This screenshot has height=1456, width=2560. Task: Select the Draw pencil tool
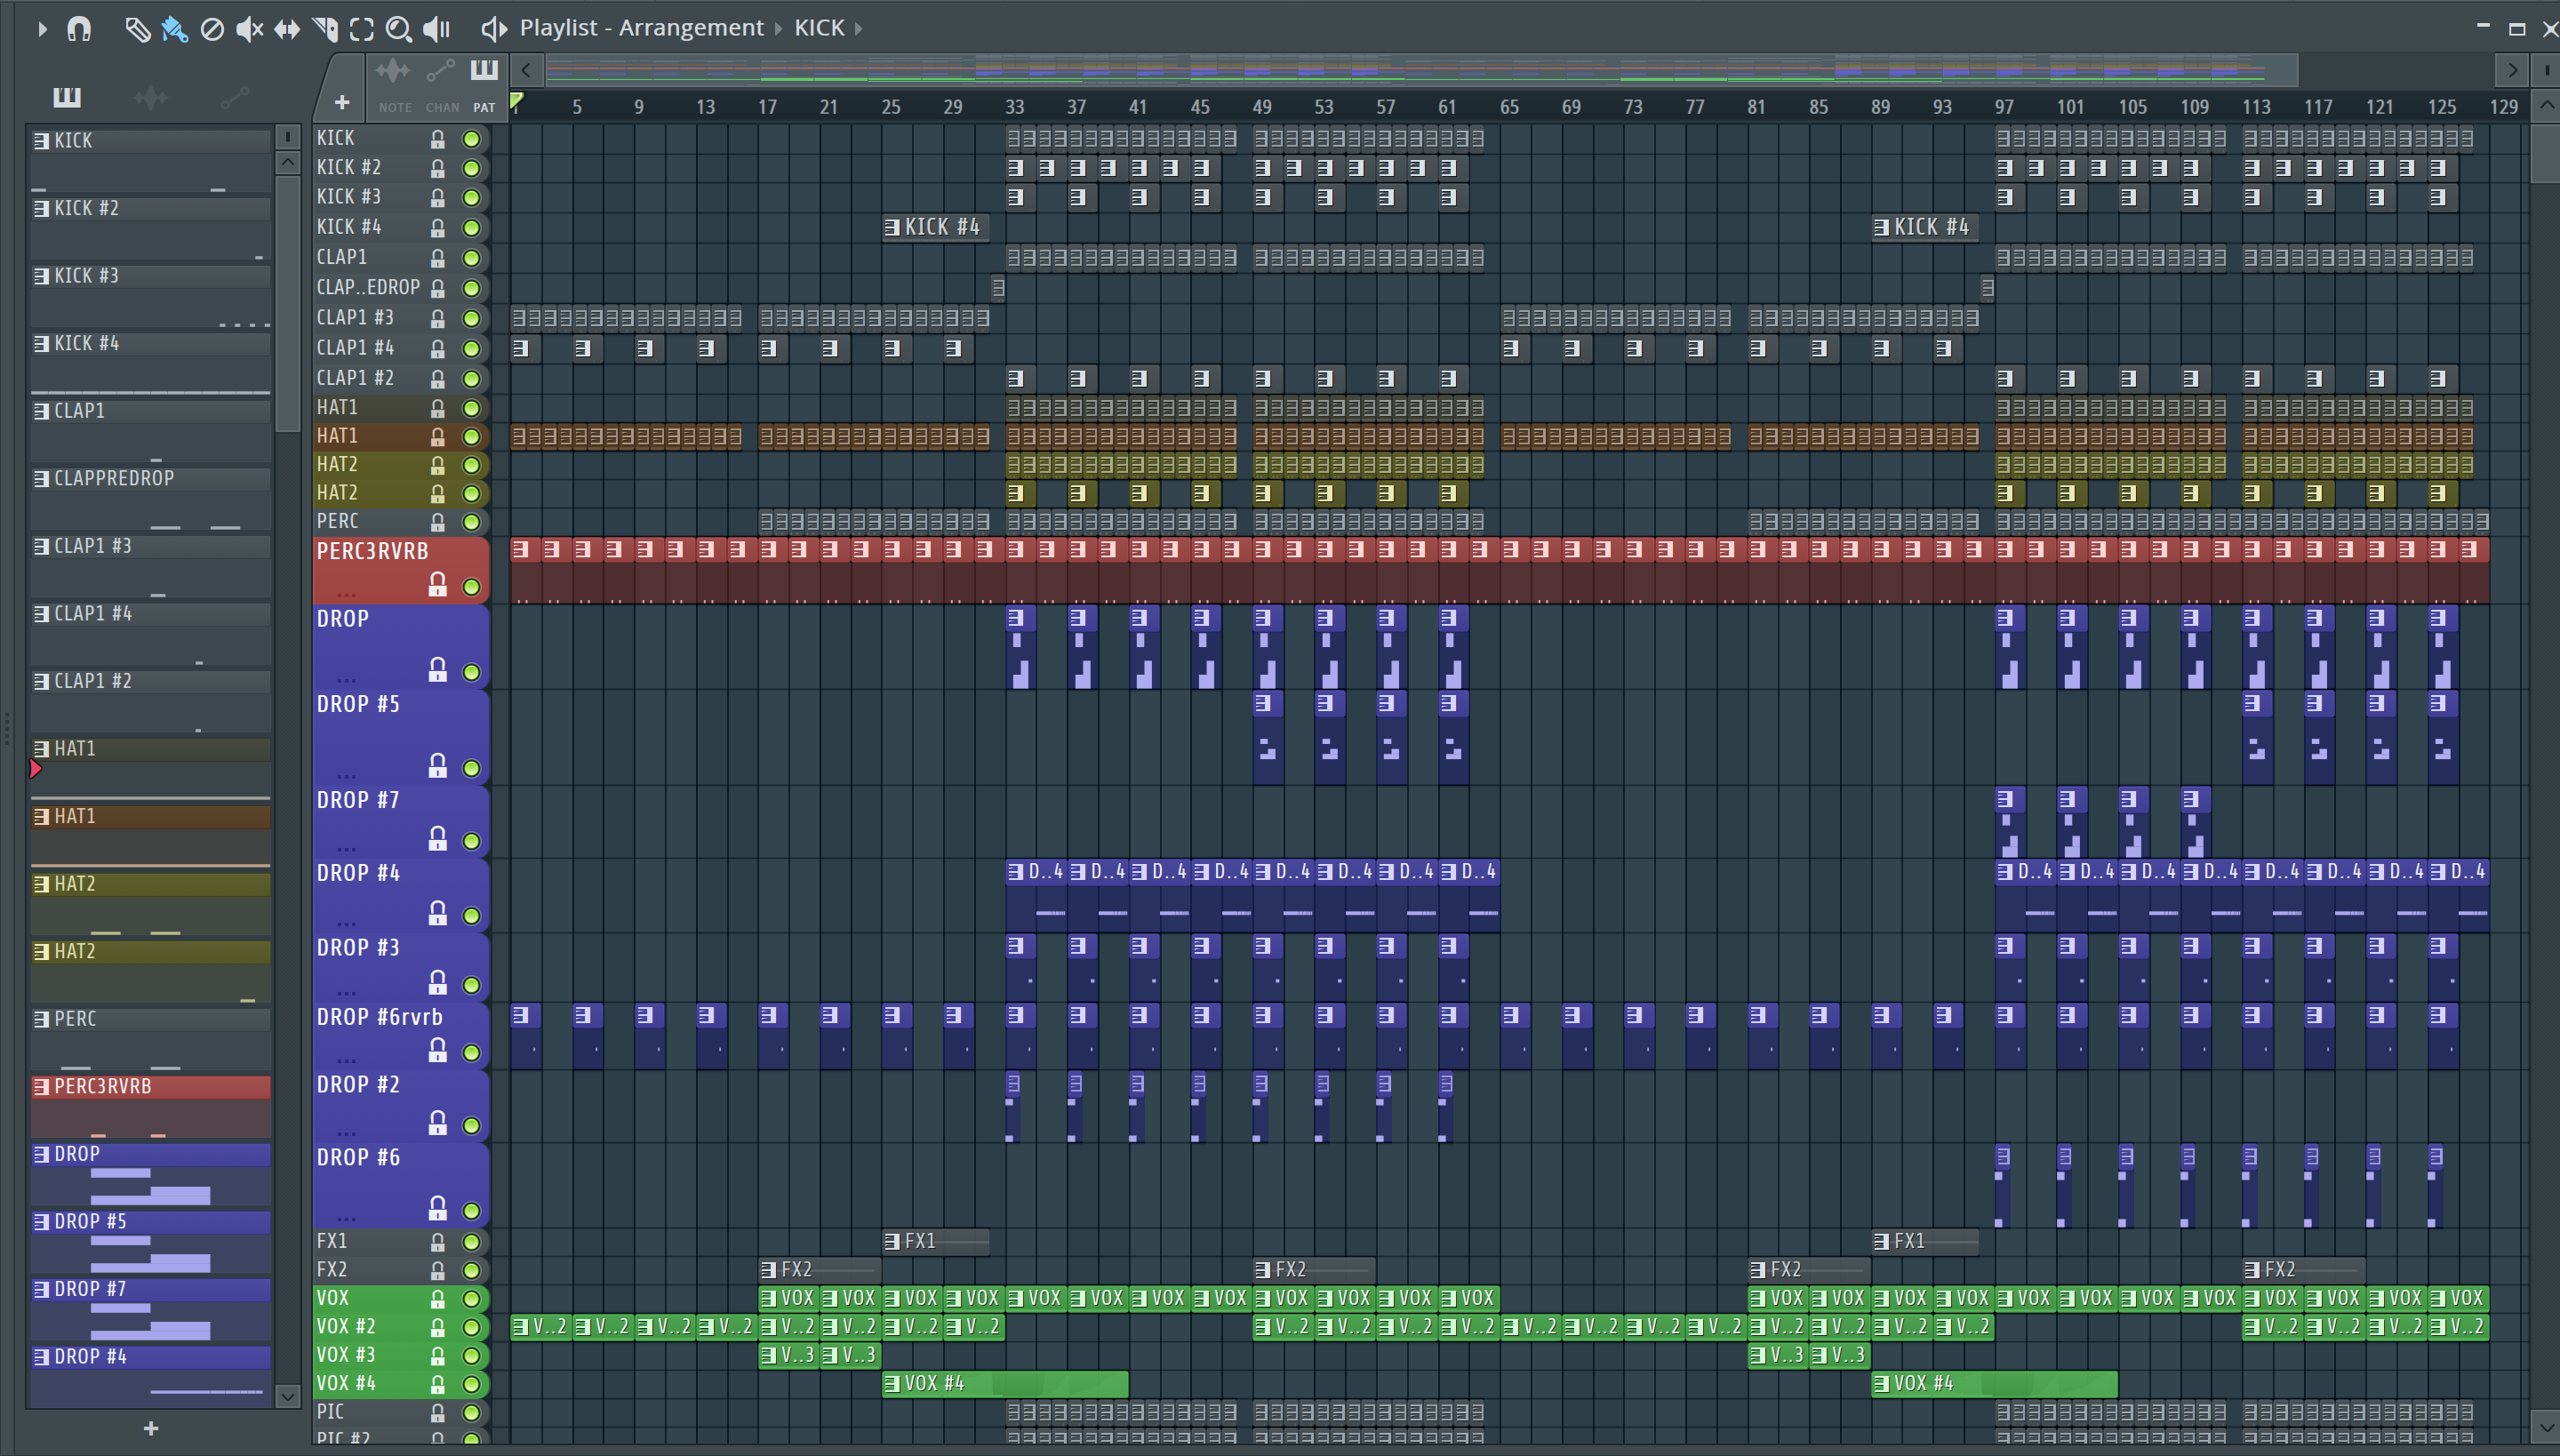pyautogui.click(x=137, y=29)
